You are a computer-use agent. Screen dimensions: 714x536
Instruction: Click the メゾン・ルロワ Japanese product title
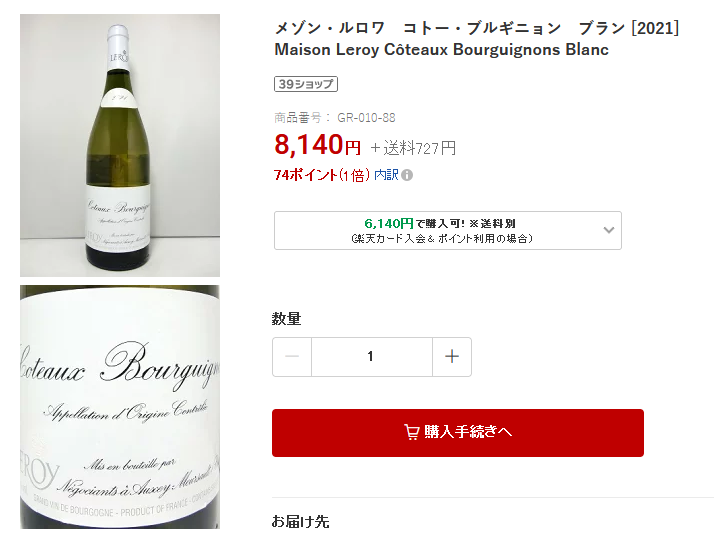[476, 28]
